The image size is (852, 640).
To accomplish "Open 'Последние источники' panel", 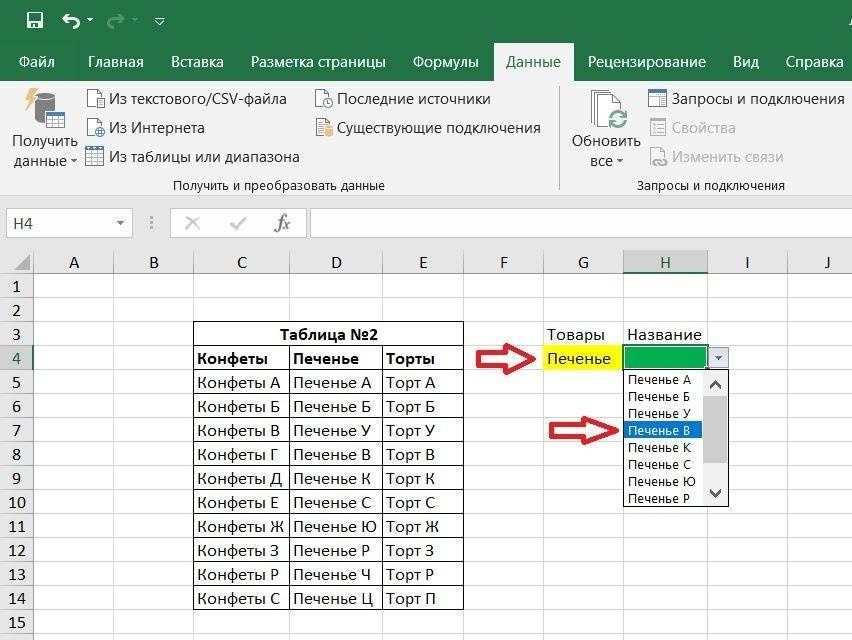I will click(x=413, y=99).
